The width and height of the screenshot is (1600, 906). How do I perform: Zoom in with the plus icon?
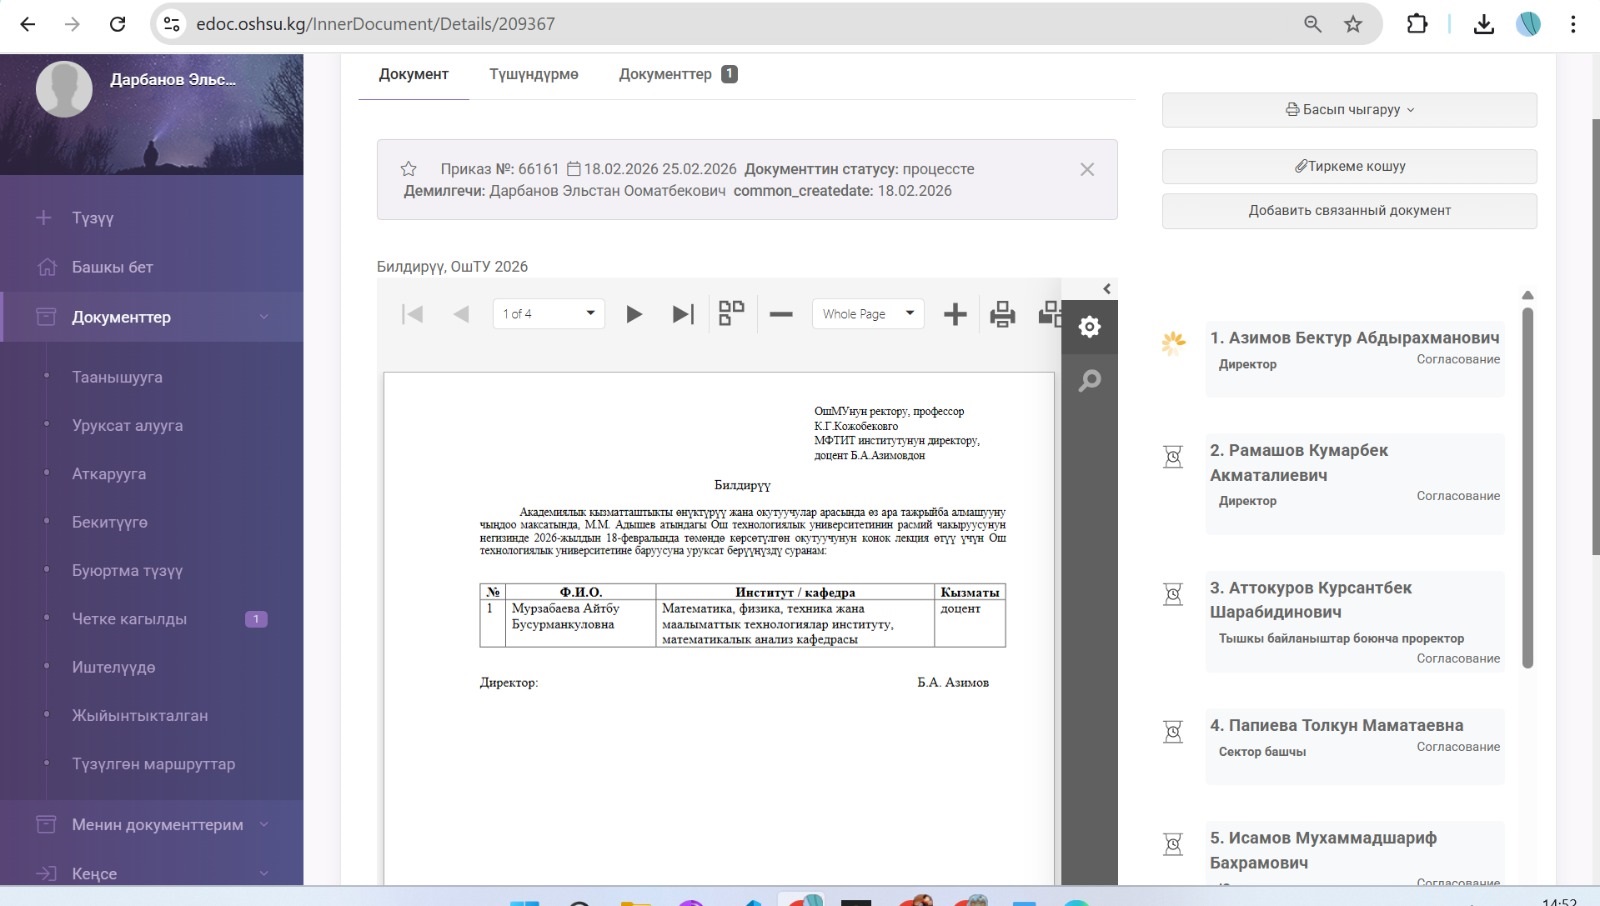(955, 314)
